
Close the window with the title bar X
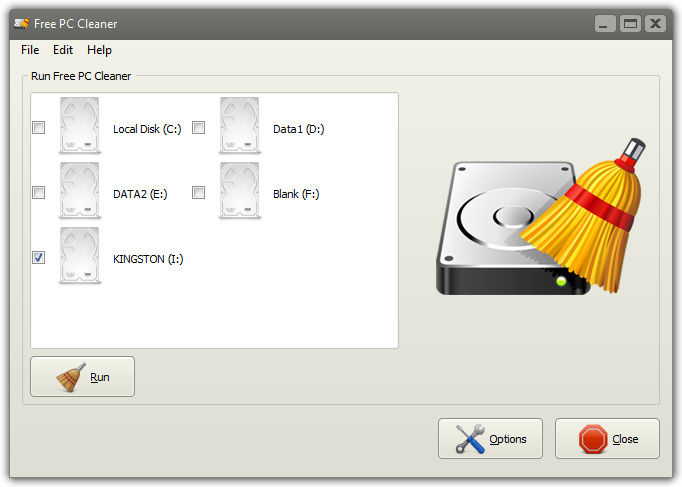(655, 23)
